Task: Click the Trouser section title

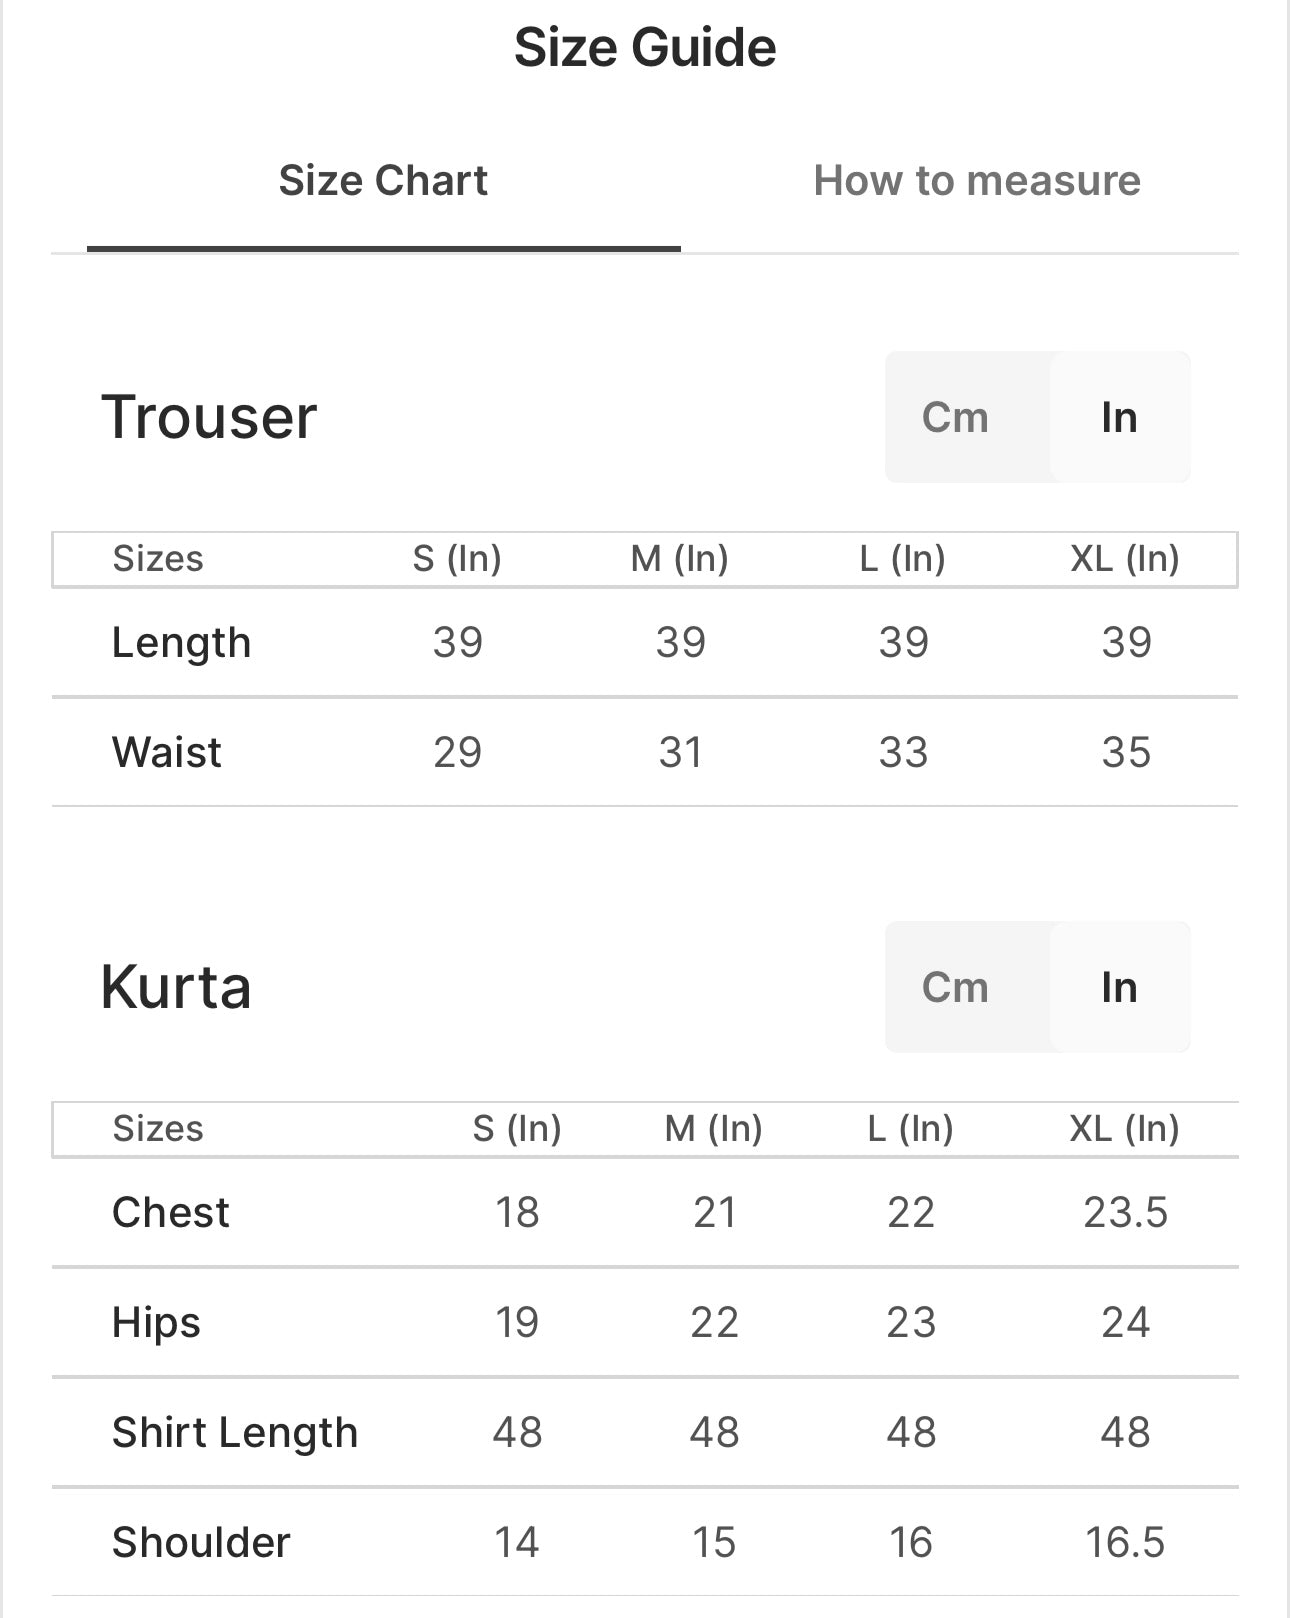Action: pyautogui.click(x=209, y=416)
